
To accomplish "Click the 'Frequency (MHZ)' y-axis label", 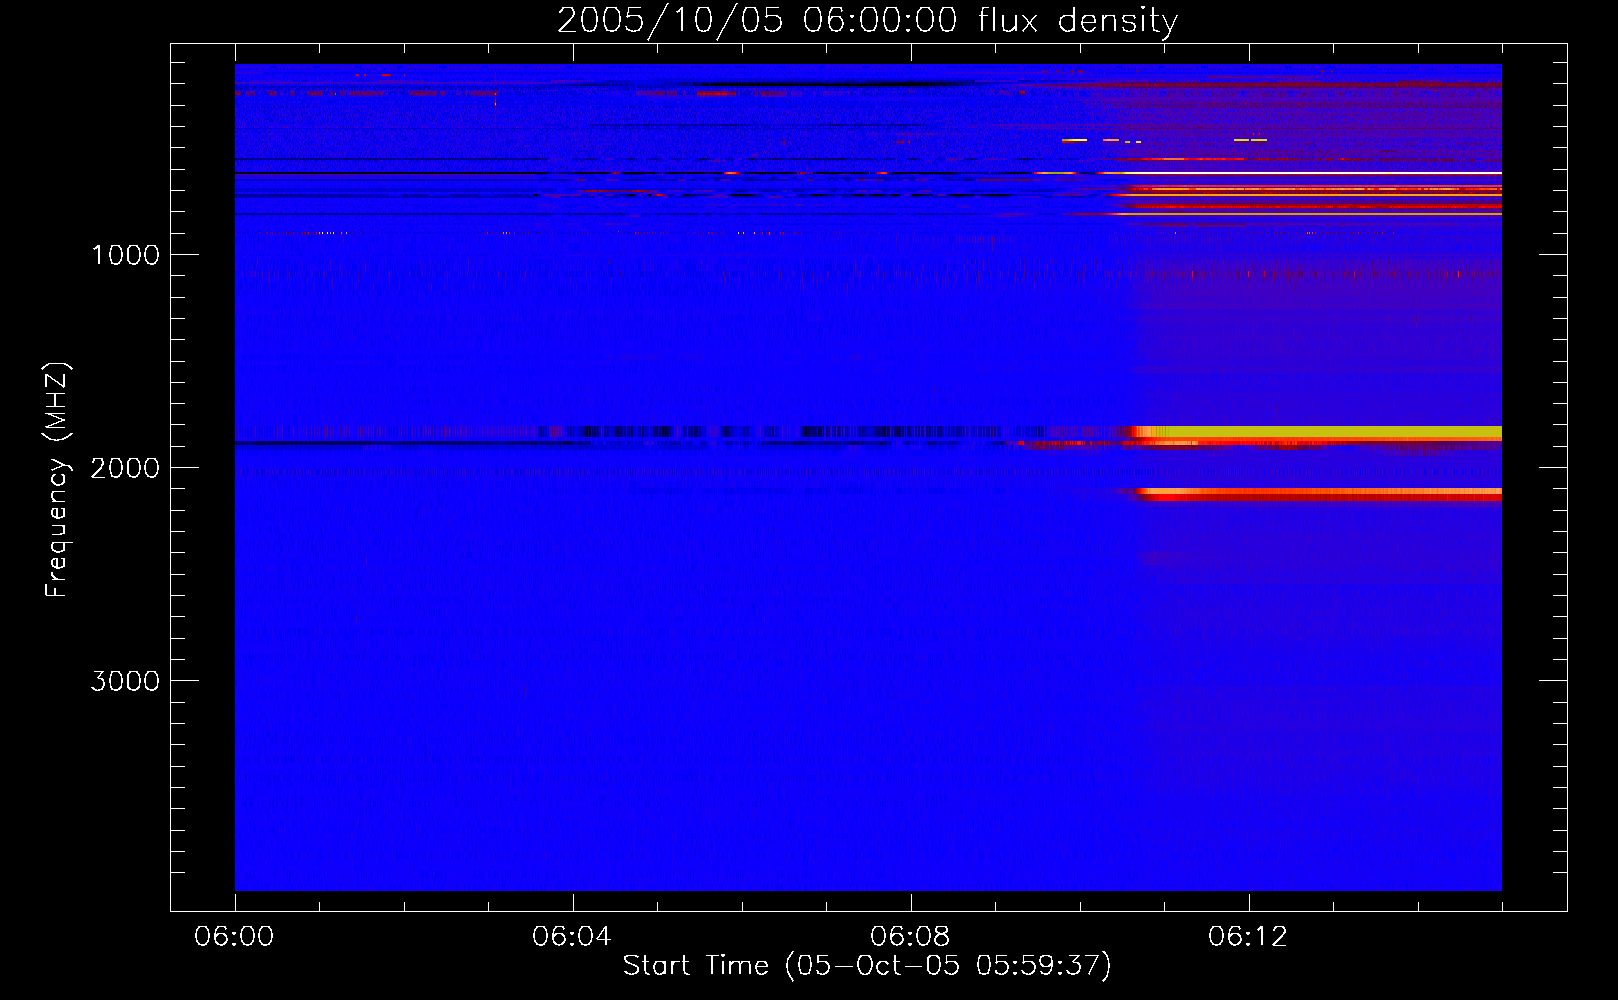I will pos(57,480).
